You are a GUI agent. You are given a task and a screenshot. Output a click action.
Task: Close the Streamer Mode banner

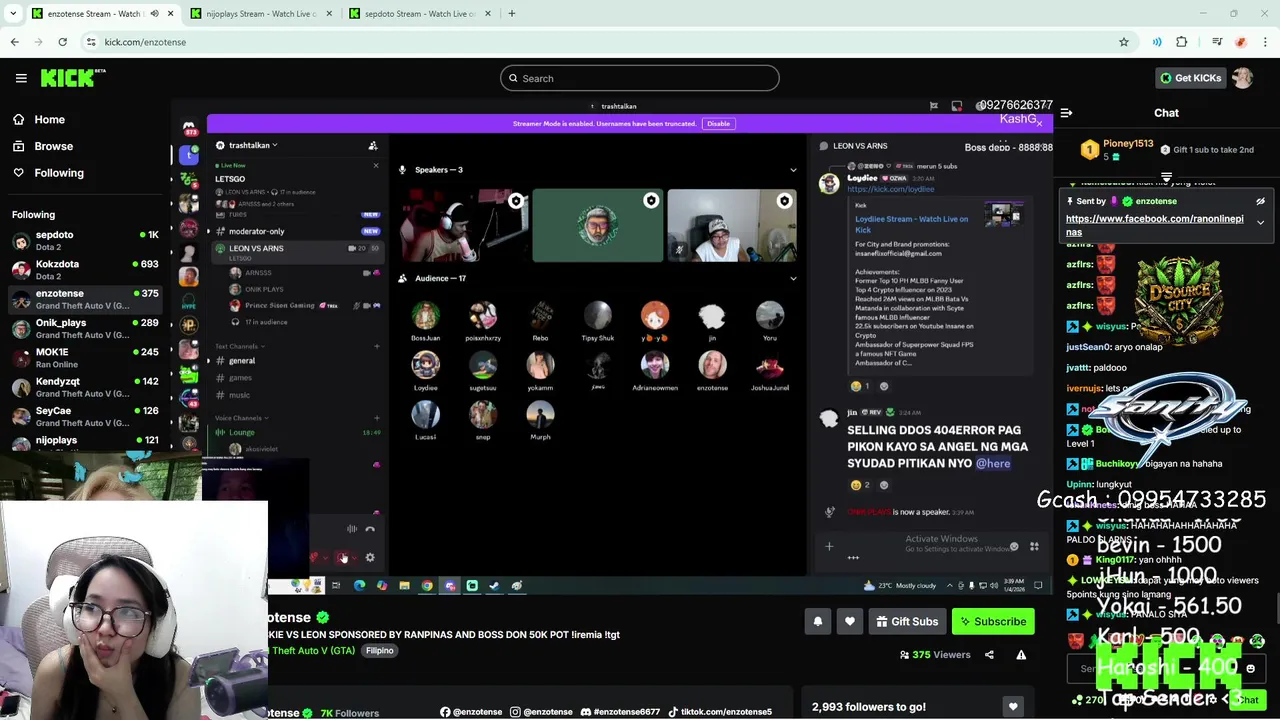(1039, 124)
